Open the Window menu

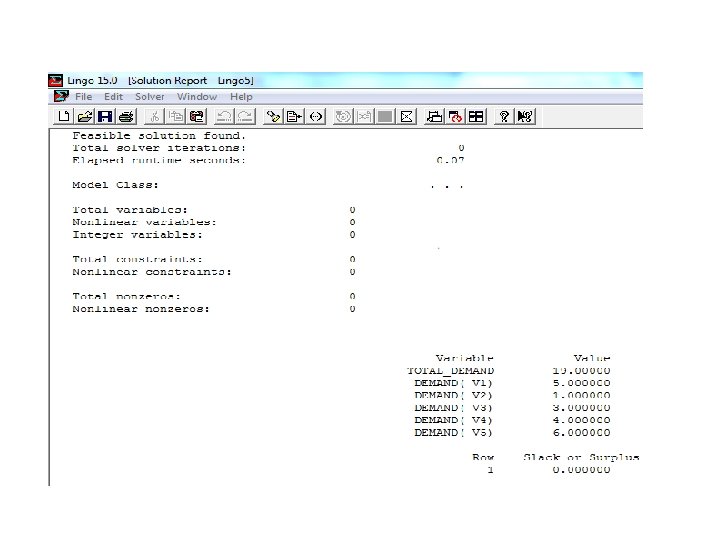197,97
